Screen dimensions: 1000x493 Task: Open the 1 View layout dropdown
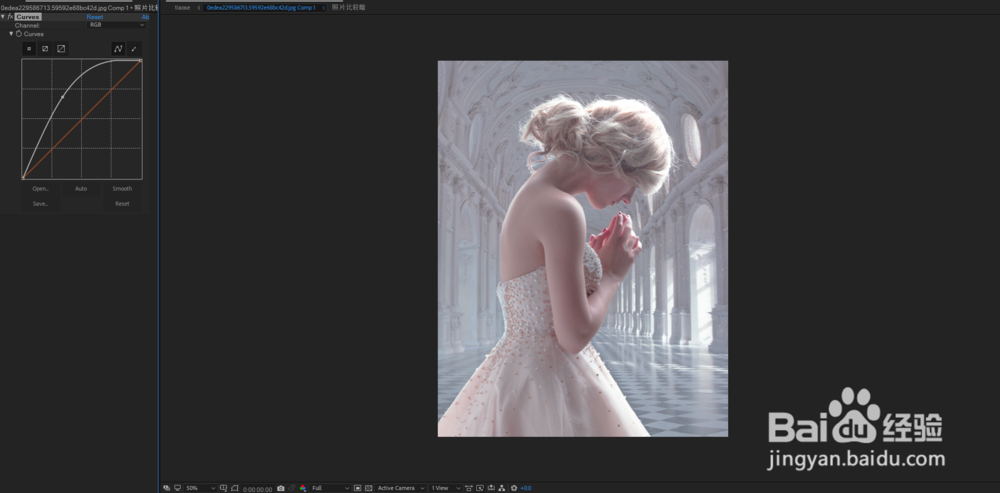(445, 488)
